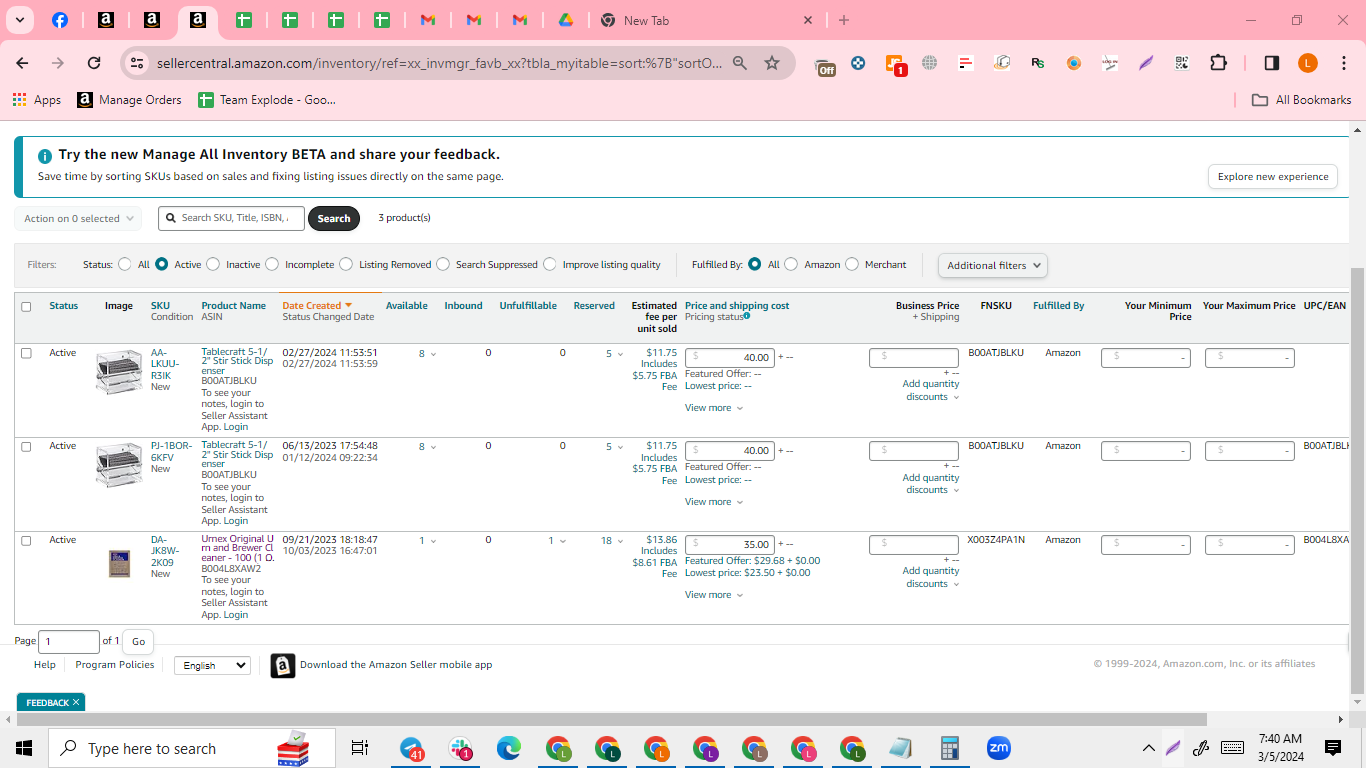Viewport: 1366px width, 768px height.
Task: Click the Search button
Action: click(x=334, y=219)
